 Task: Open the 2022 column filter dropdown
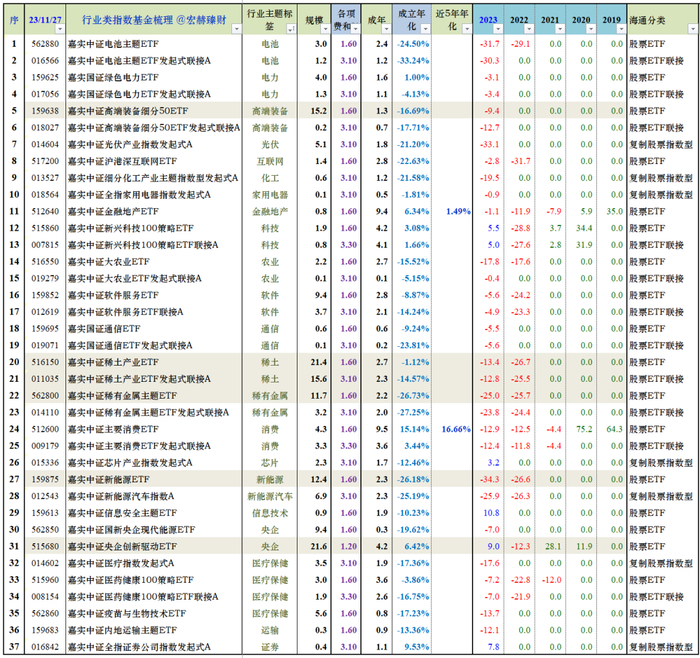(529, 29)
